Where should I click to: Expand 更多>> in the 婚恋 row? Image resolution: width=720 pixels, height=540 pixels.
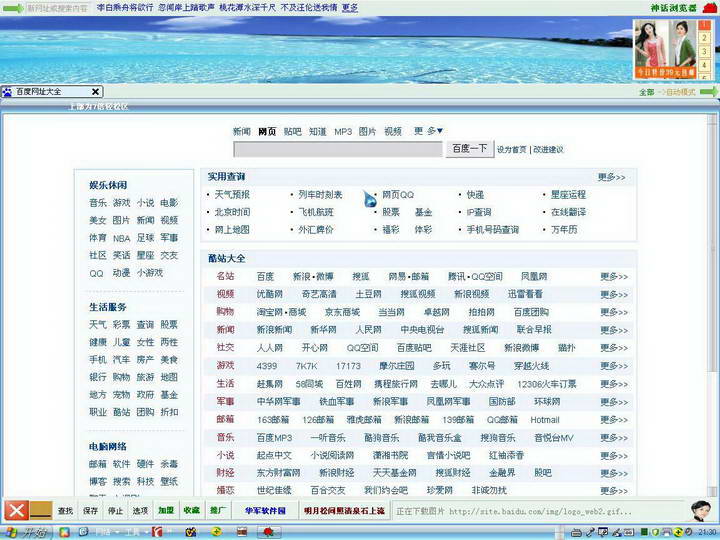[x=614, y=491]
